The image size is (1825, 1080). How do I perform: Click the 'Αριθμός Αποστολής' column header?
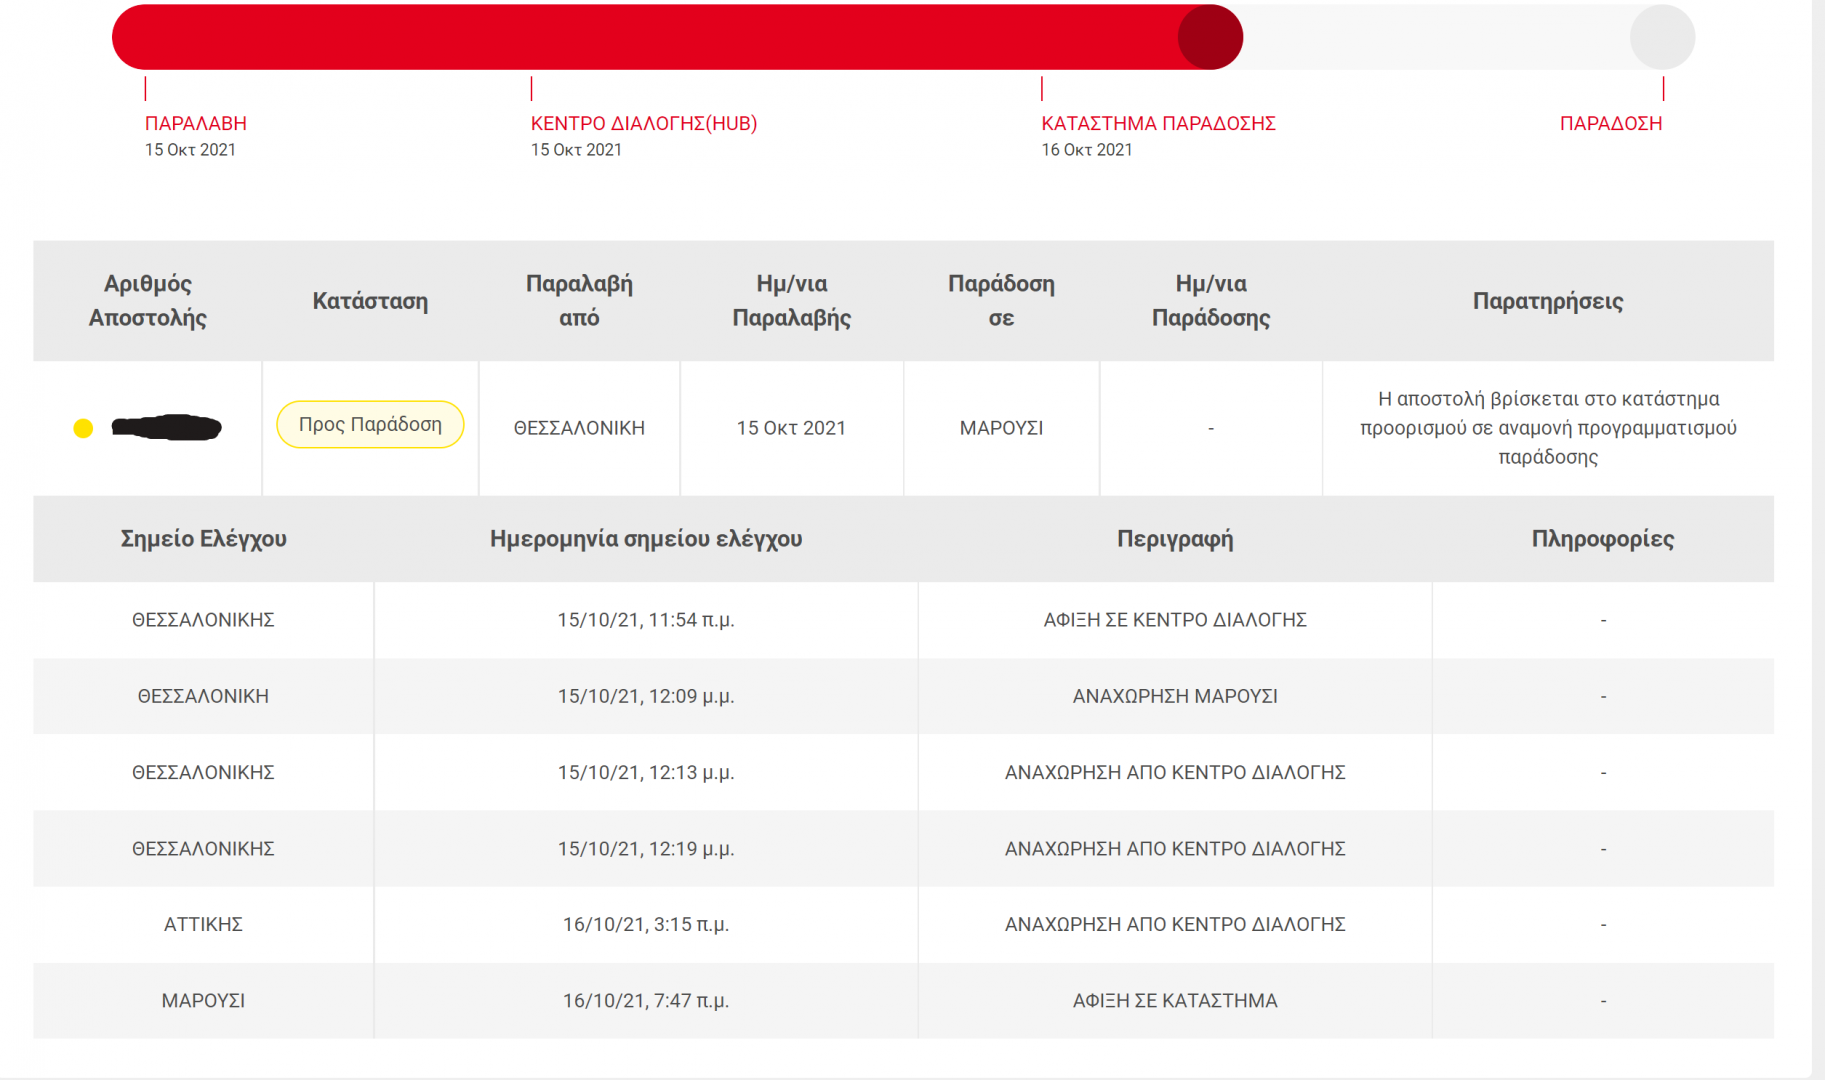click(x=148, y=300)
